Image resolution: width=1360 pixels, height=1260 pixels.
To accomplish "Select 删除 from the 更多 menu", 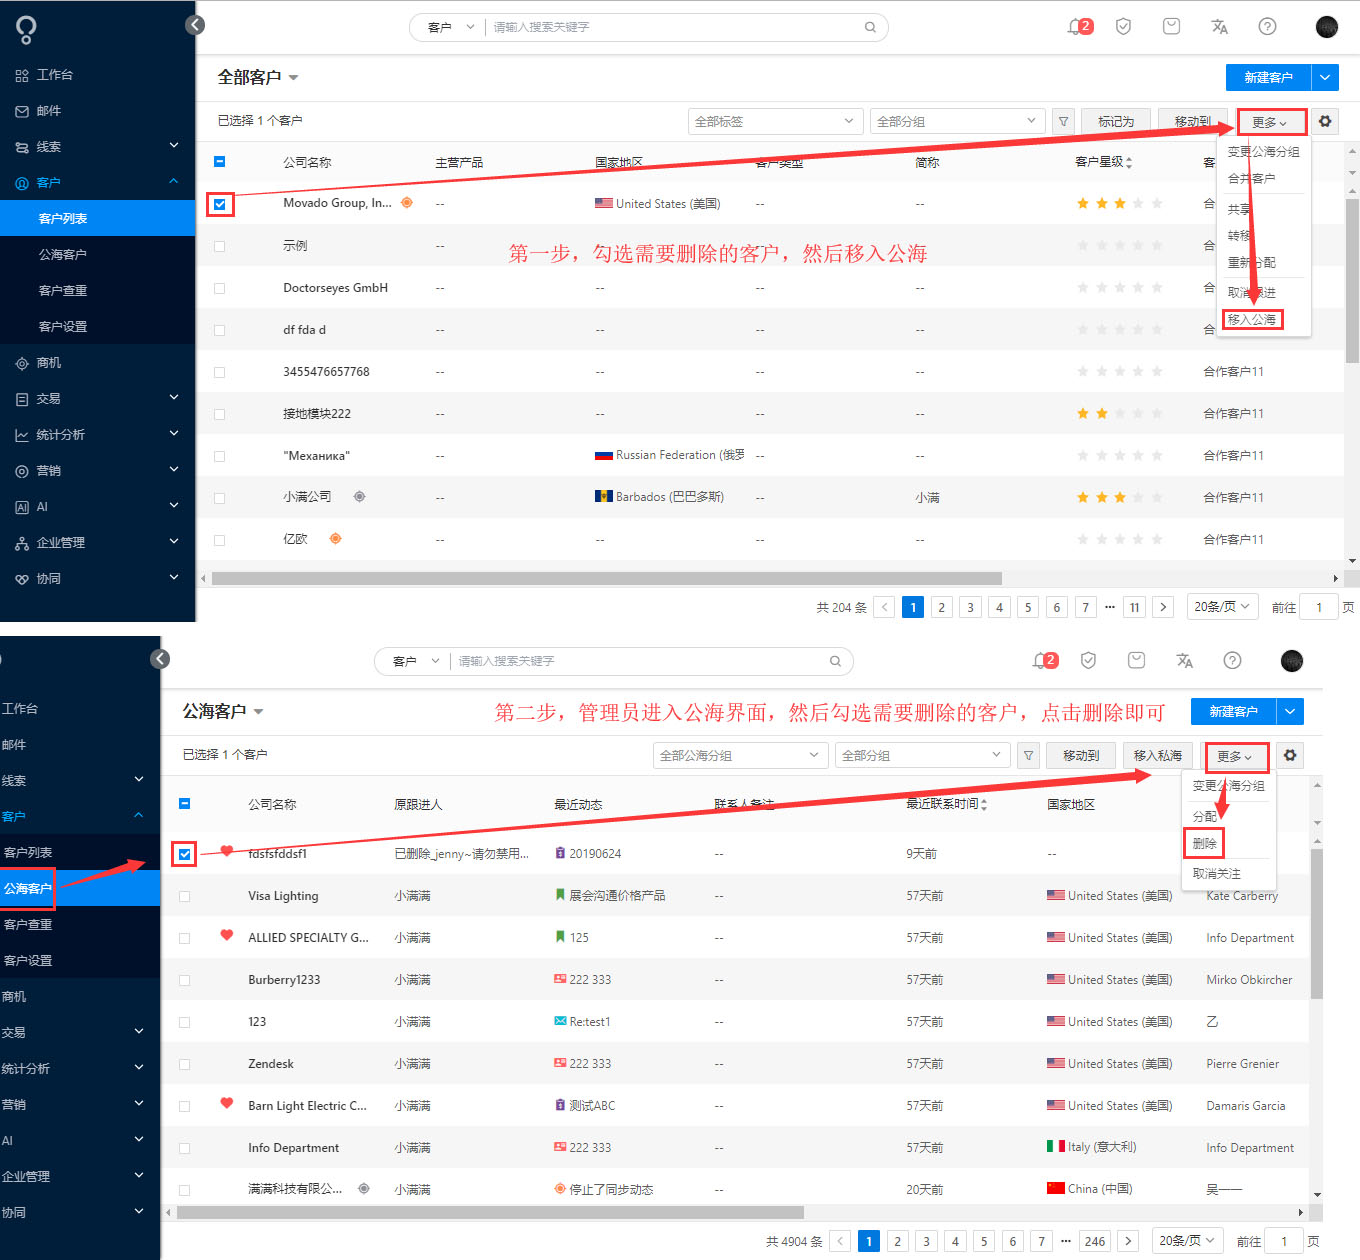I will pyautogui.click(x=1204, y=843).
